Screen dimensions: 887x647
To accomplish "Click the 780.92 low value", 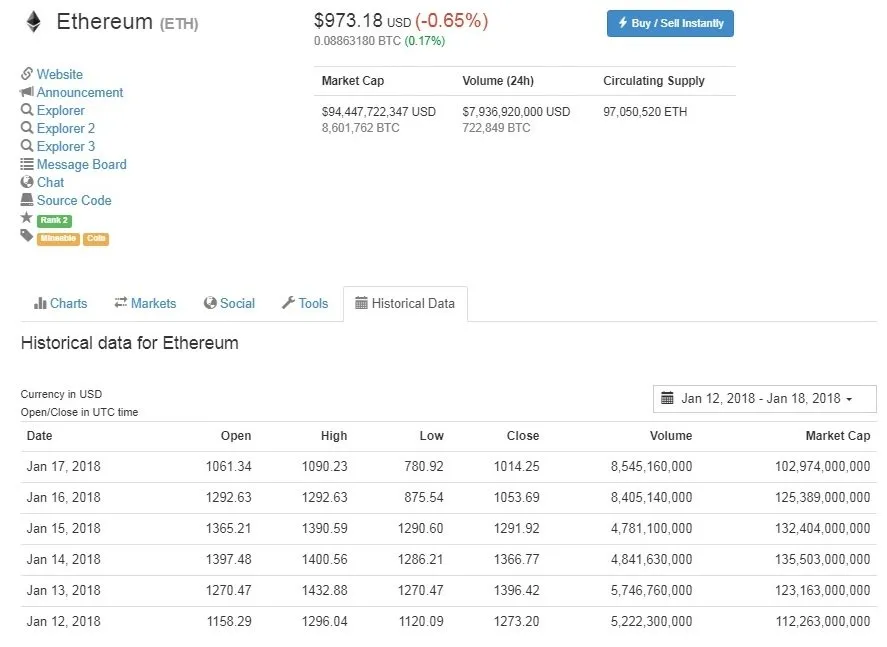I will 424,467.
